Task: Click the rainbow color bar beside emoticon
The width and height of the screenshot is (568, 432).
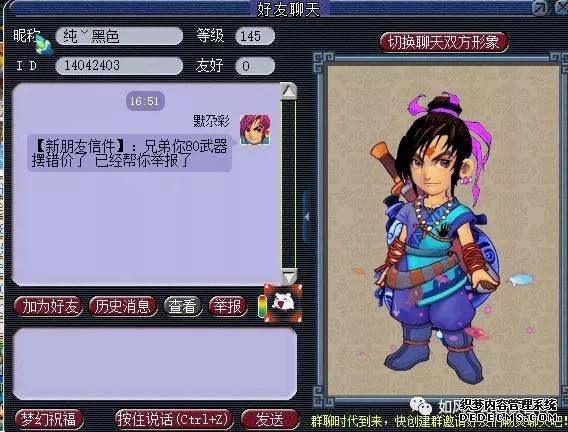Action: 262,306
